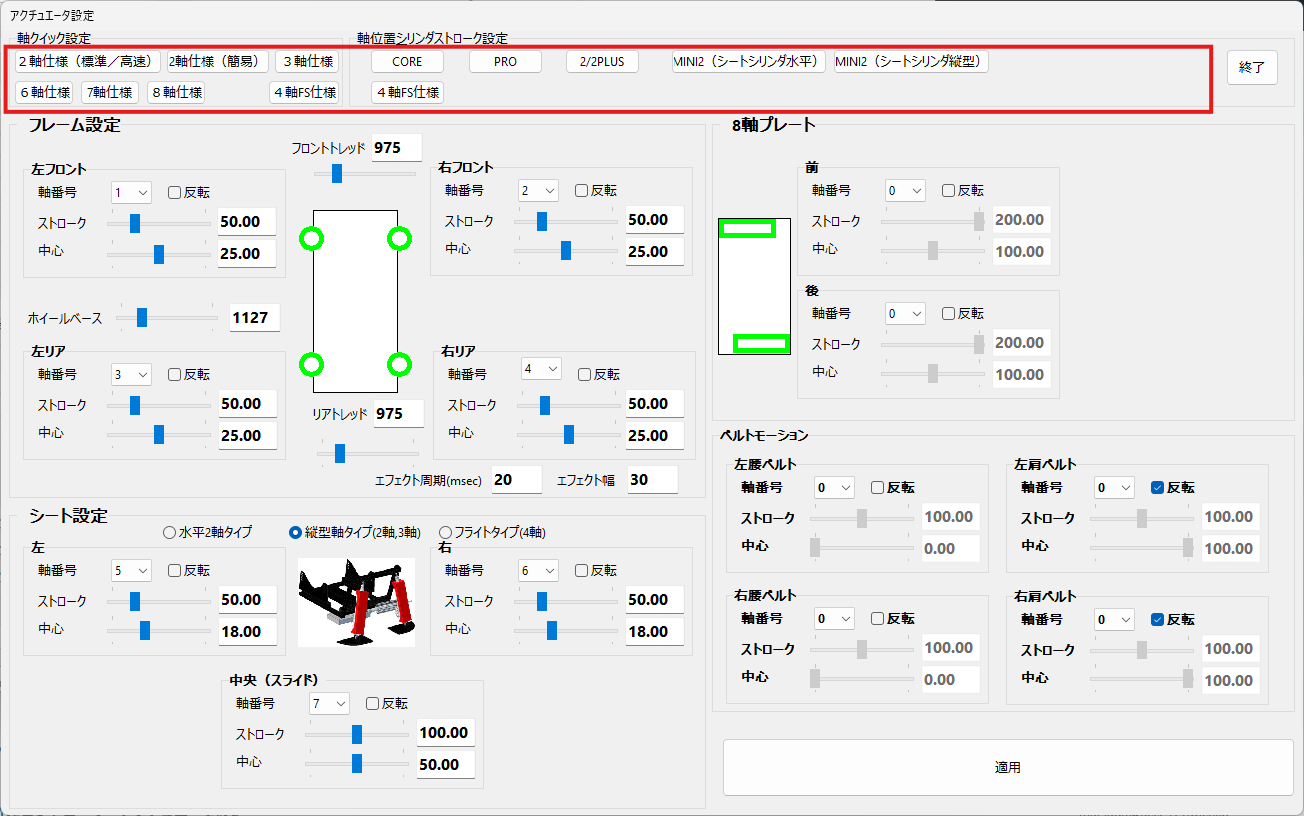
Task: Click the rear green plate rectangle
Action: pyautogui.click(x=761, y=344)
